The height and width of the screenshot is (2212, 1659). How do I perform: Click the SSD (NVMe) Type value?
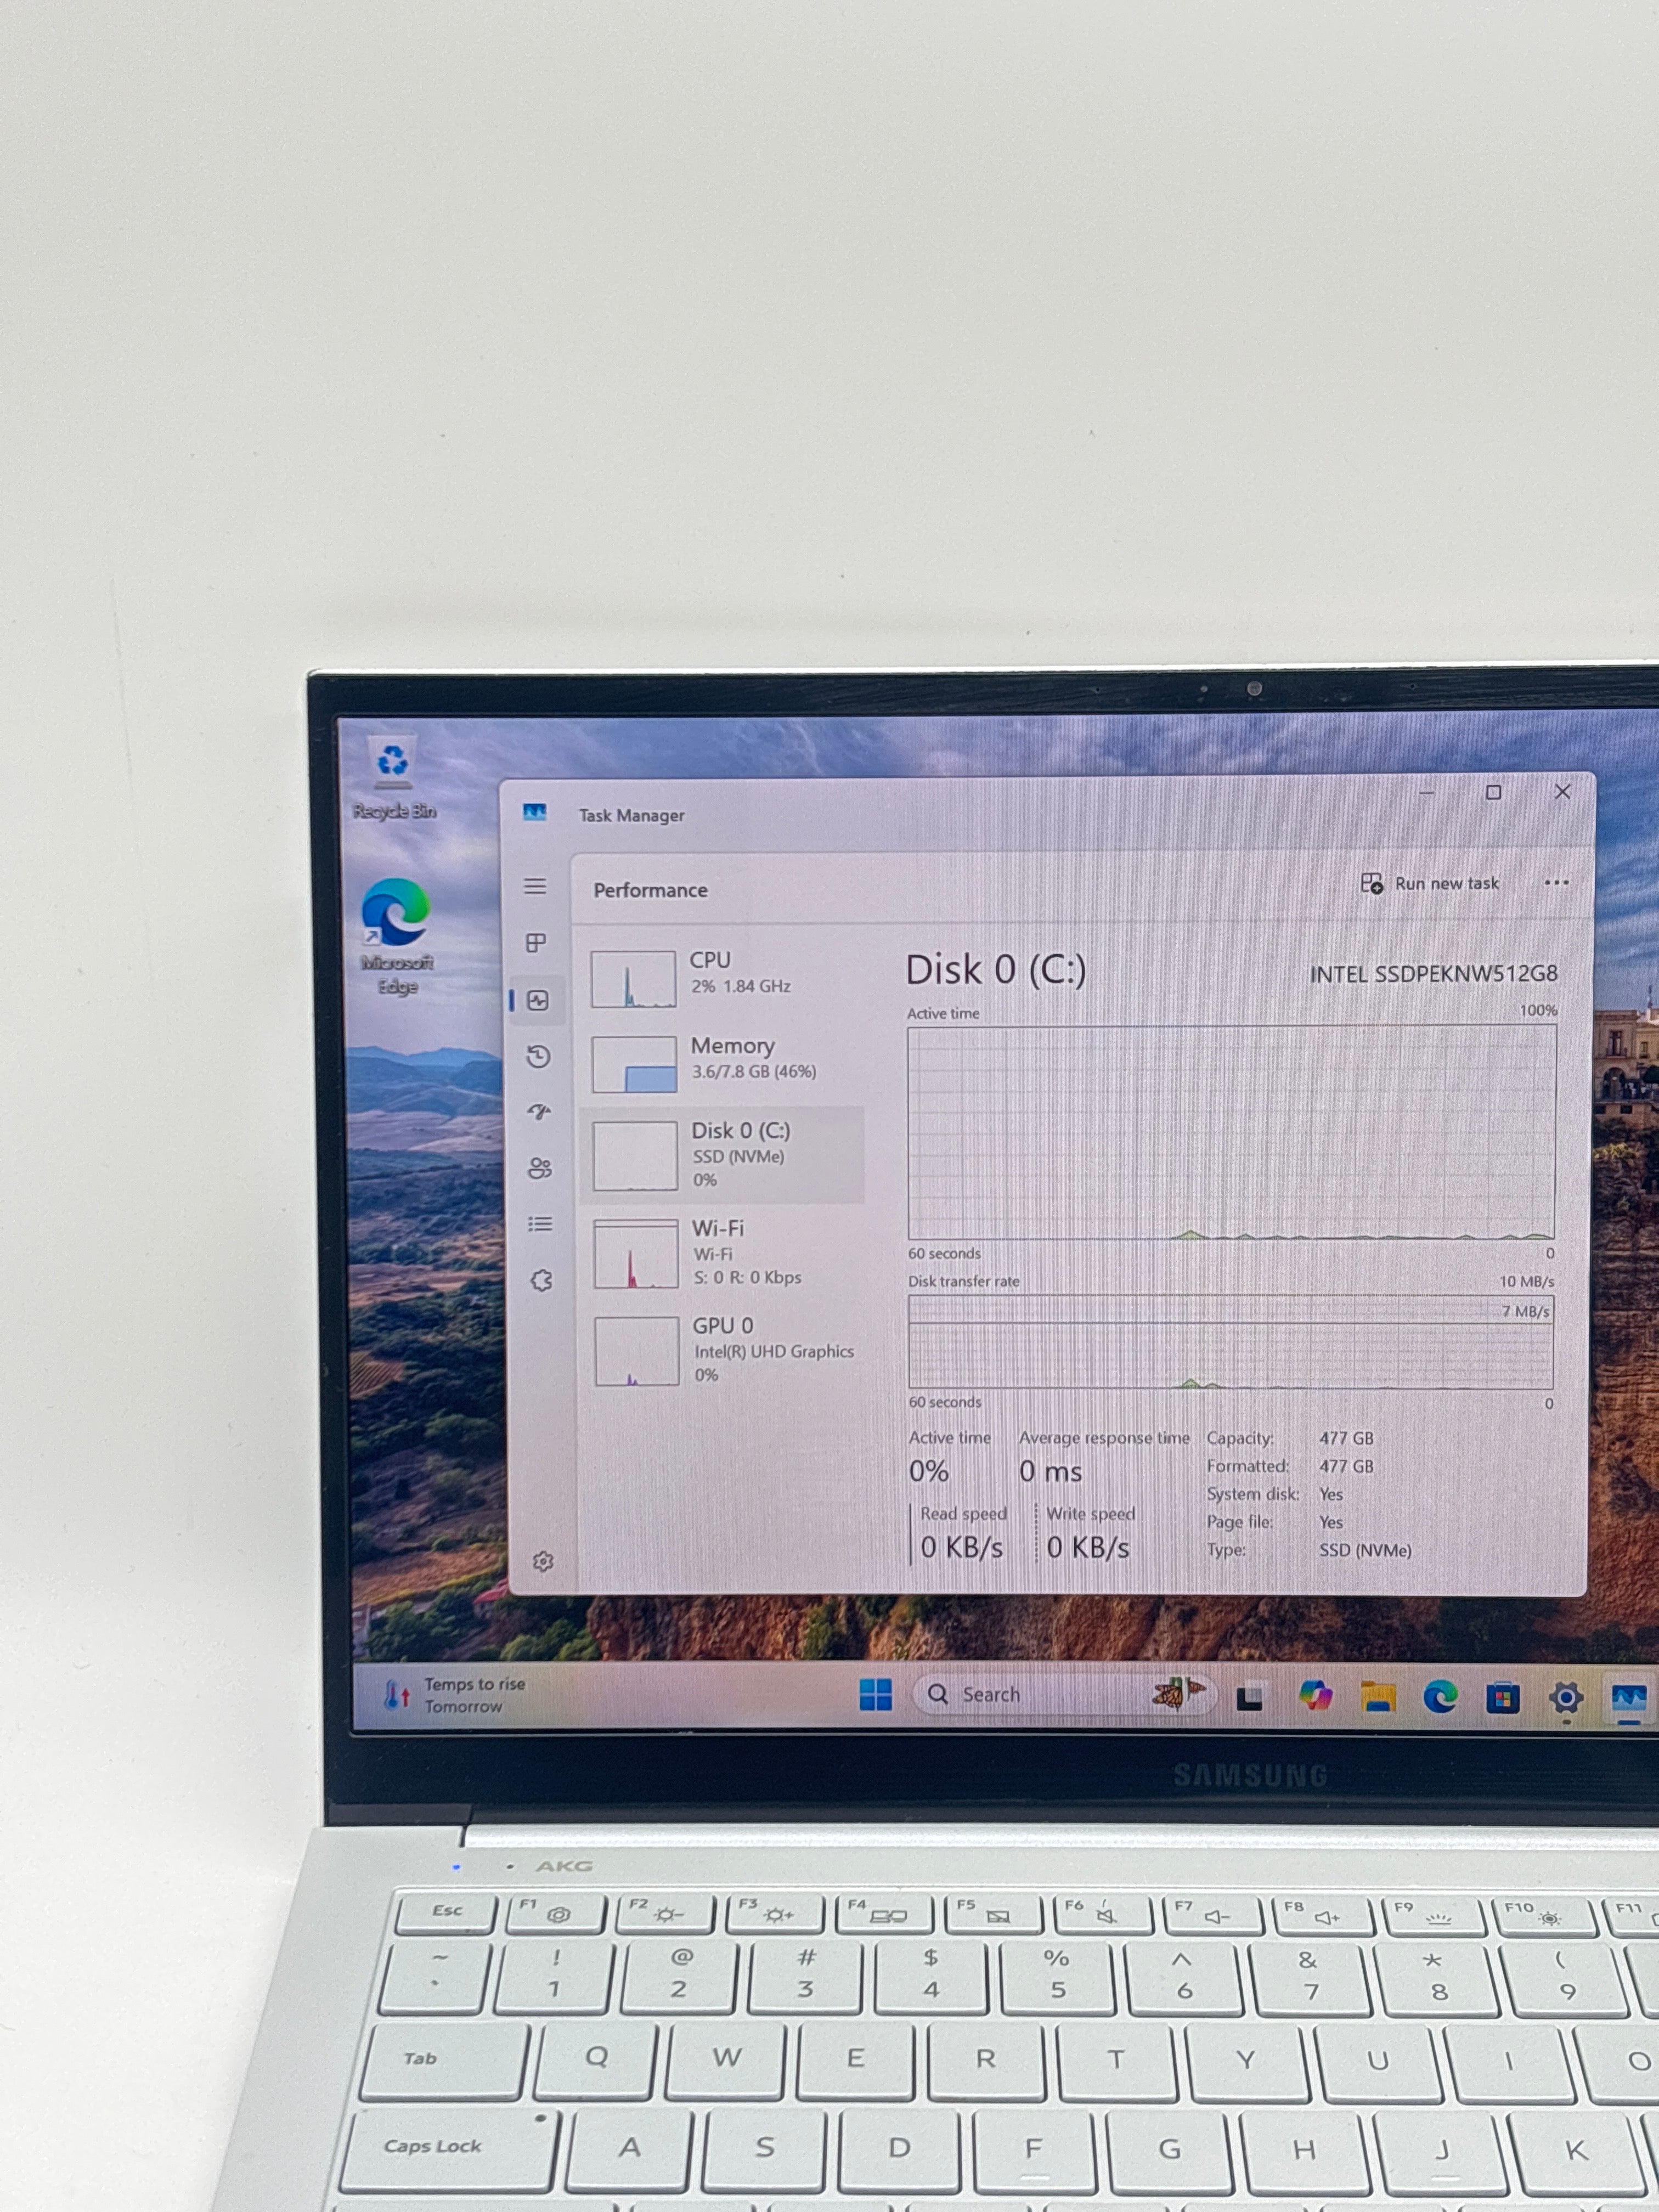pos(1365,1550)
